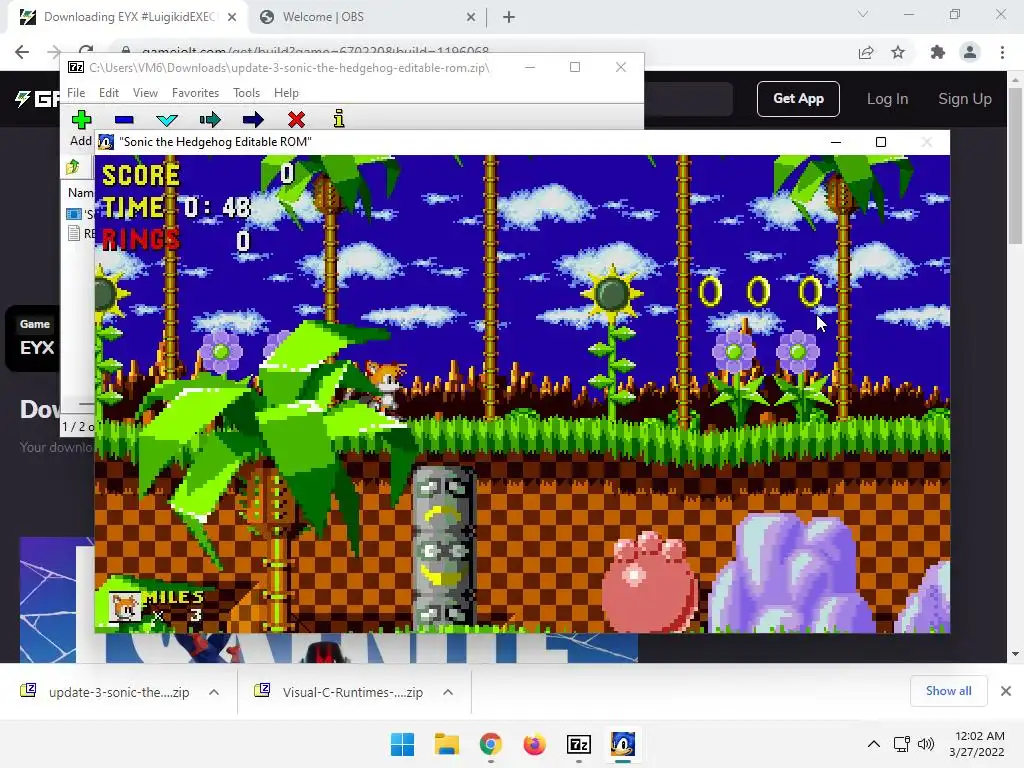The height and width of the screenshot is (768, 1024).
Task: Click the 7z icon in 7-Zip title bar
Action: click(76, 67)
